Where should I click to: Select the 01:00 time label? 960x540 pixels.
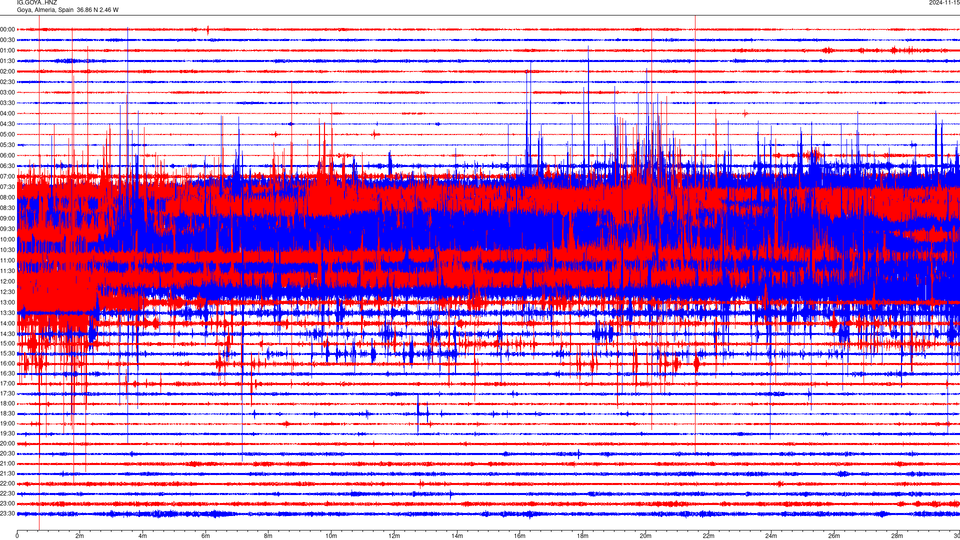pos(7,50)
